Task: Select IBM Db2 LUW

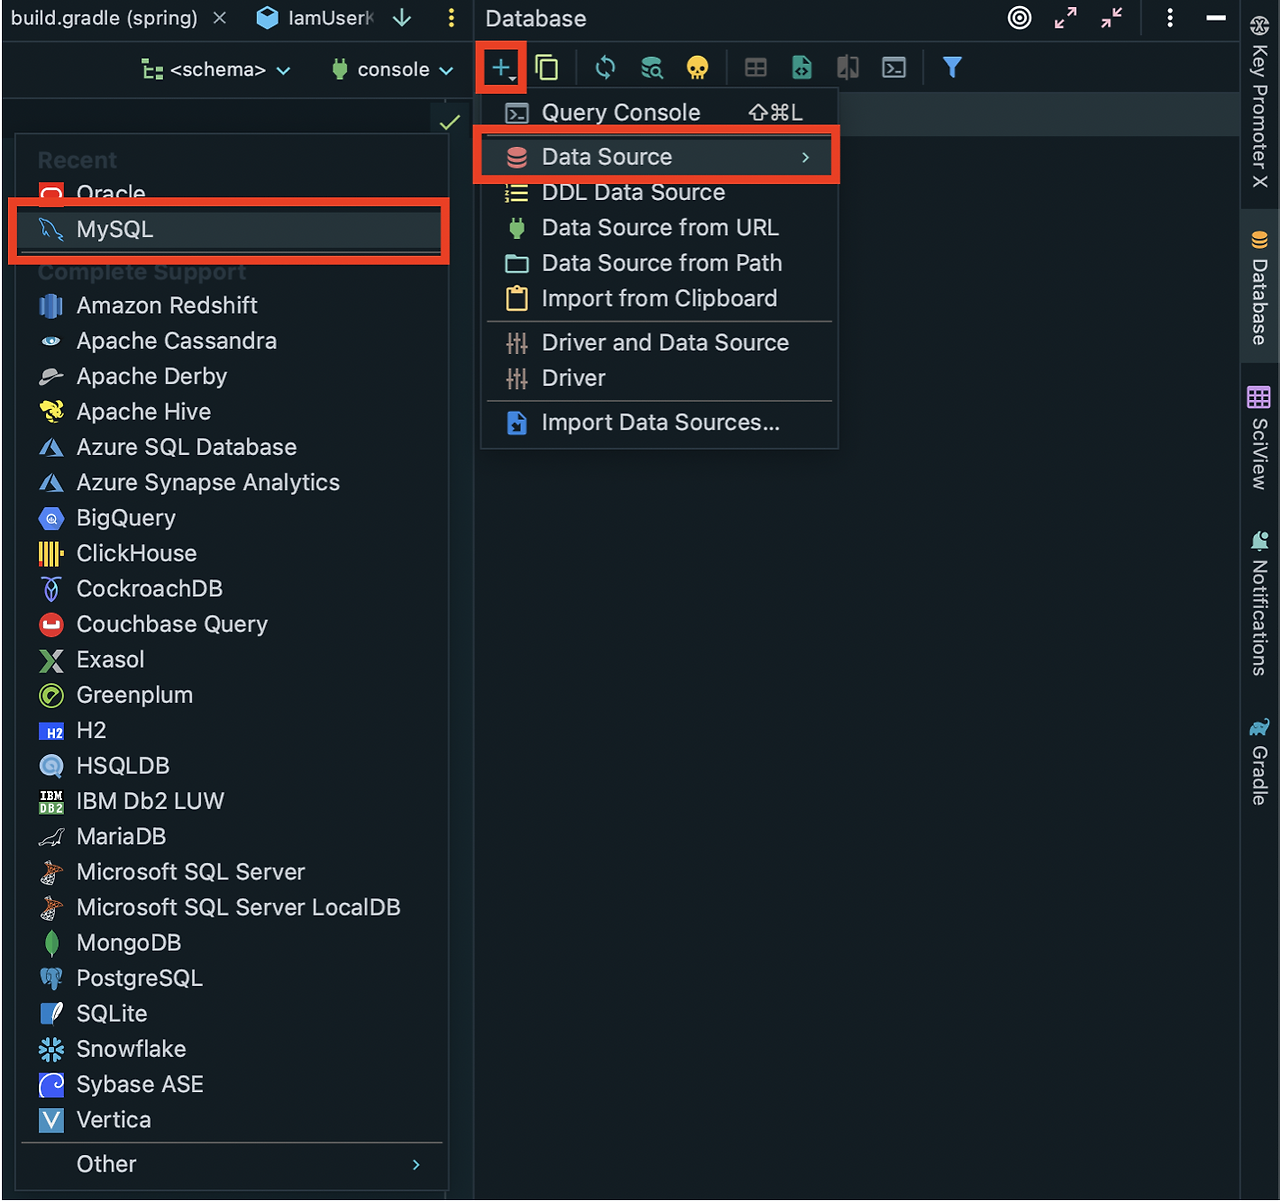Action: pos(232,801)
